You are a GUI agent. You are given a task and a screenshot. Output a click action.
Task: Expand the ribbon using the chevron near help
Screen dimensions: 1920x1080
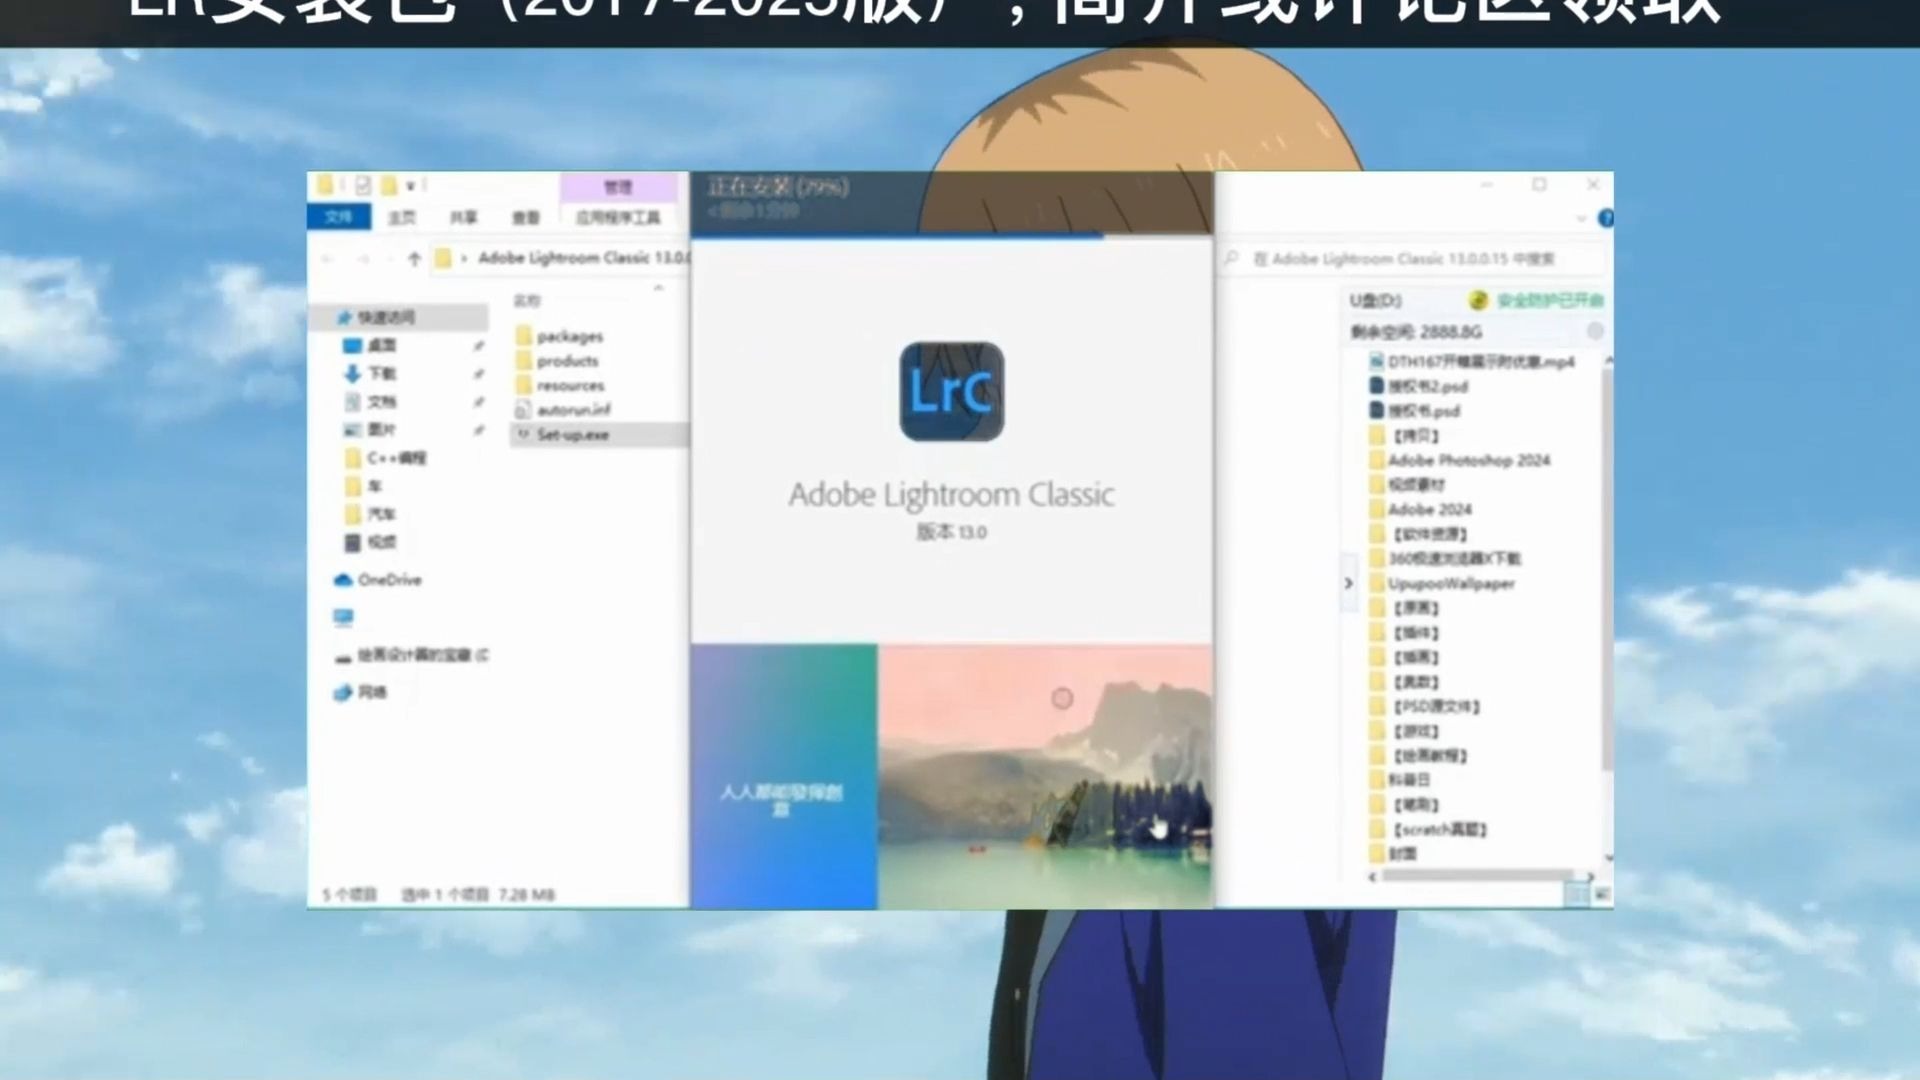coord(1581,218)
